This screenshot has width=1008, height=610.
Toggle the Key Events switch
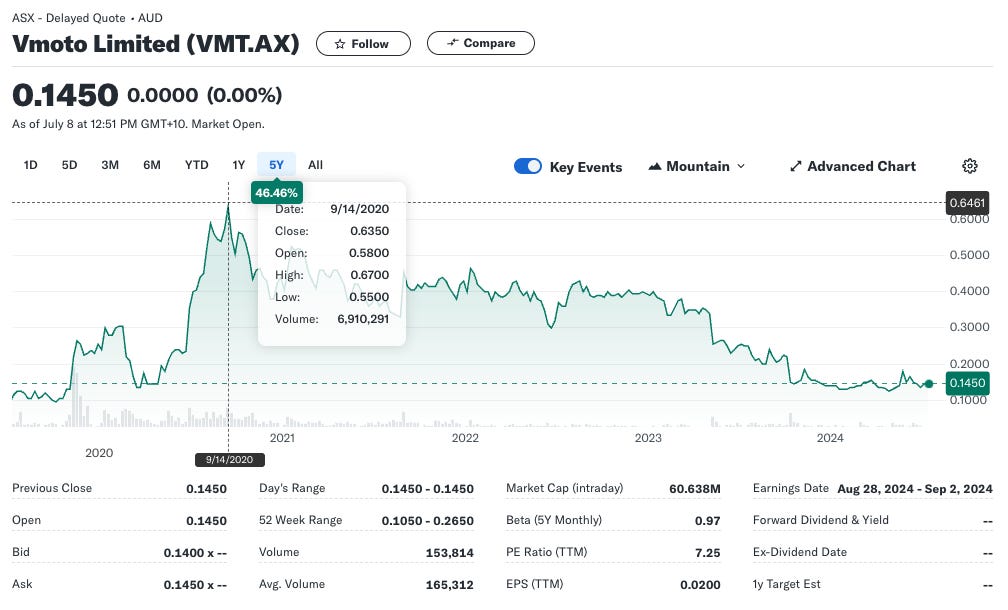click(x=528, y=166)
